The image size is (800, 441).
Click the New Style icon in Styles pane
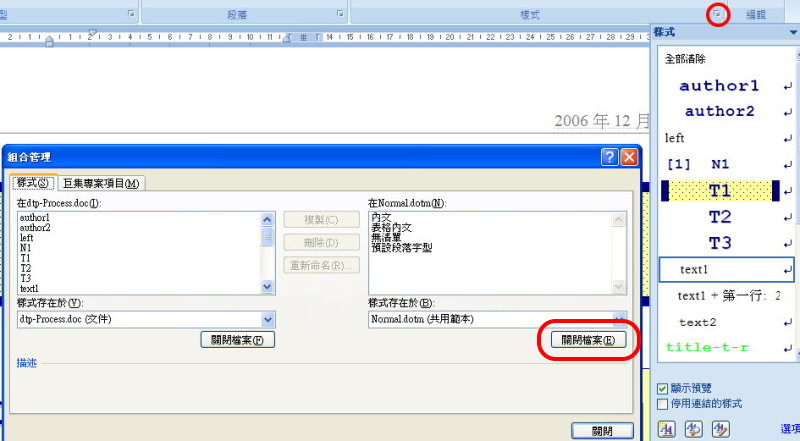tap(668, 429)
